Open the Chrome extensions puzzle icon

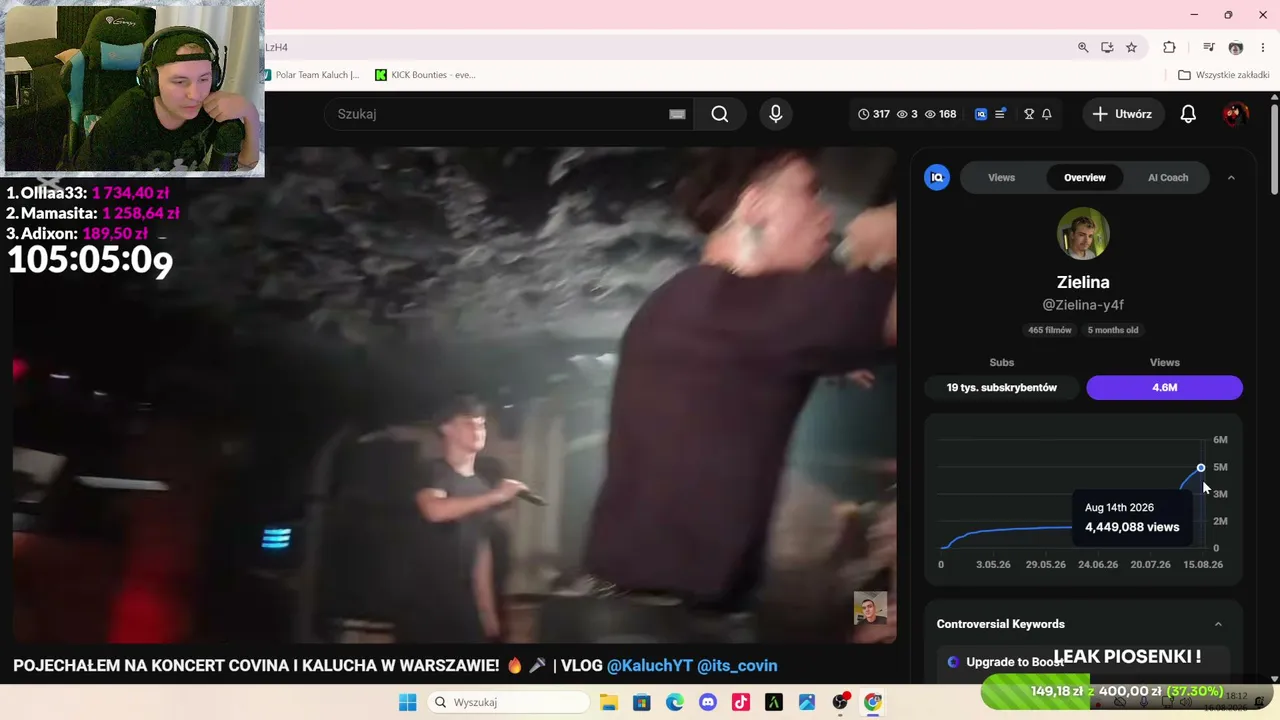point(1169,47)
